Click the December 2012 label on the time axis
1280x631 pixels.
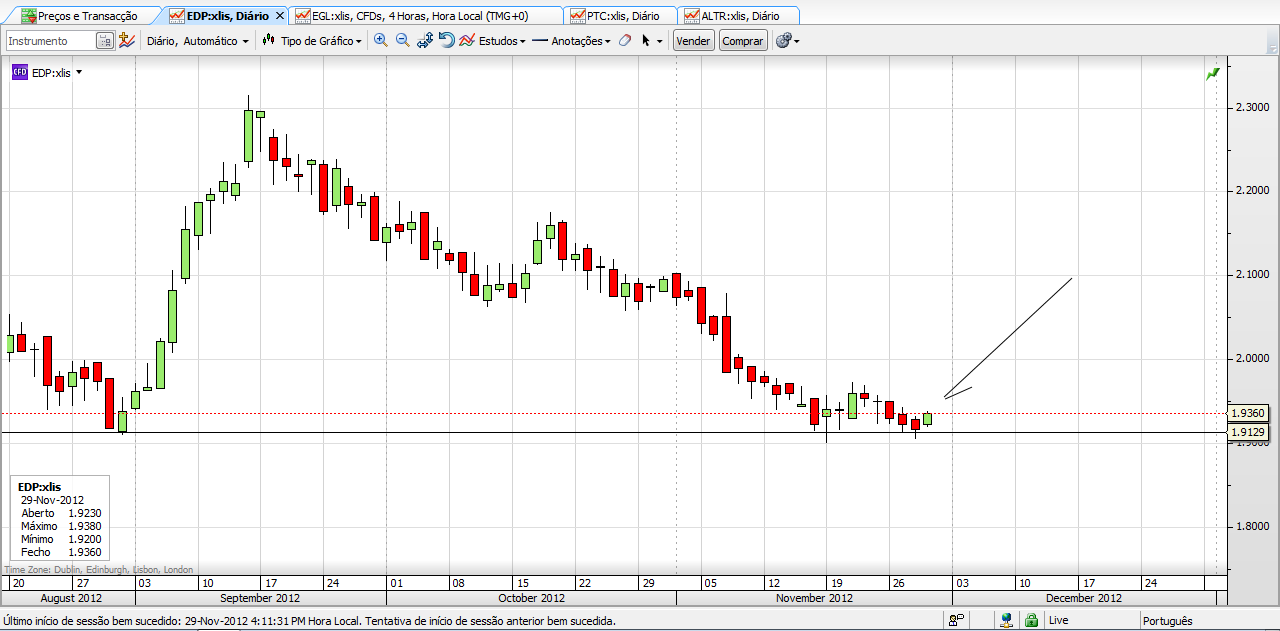[x=1084, y=598]
